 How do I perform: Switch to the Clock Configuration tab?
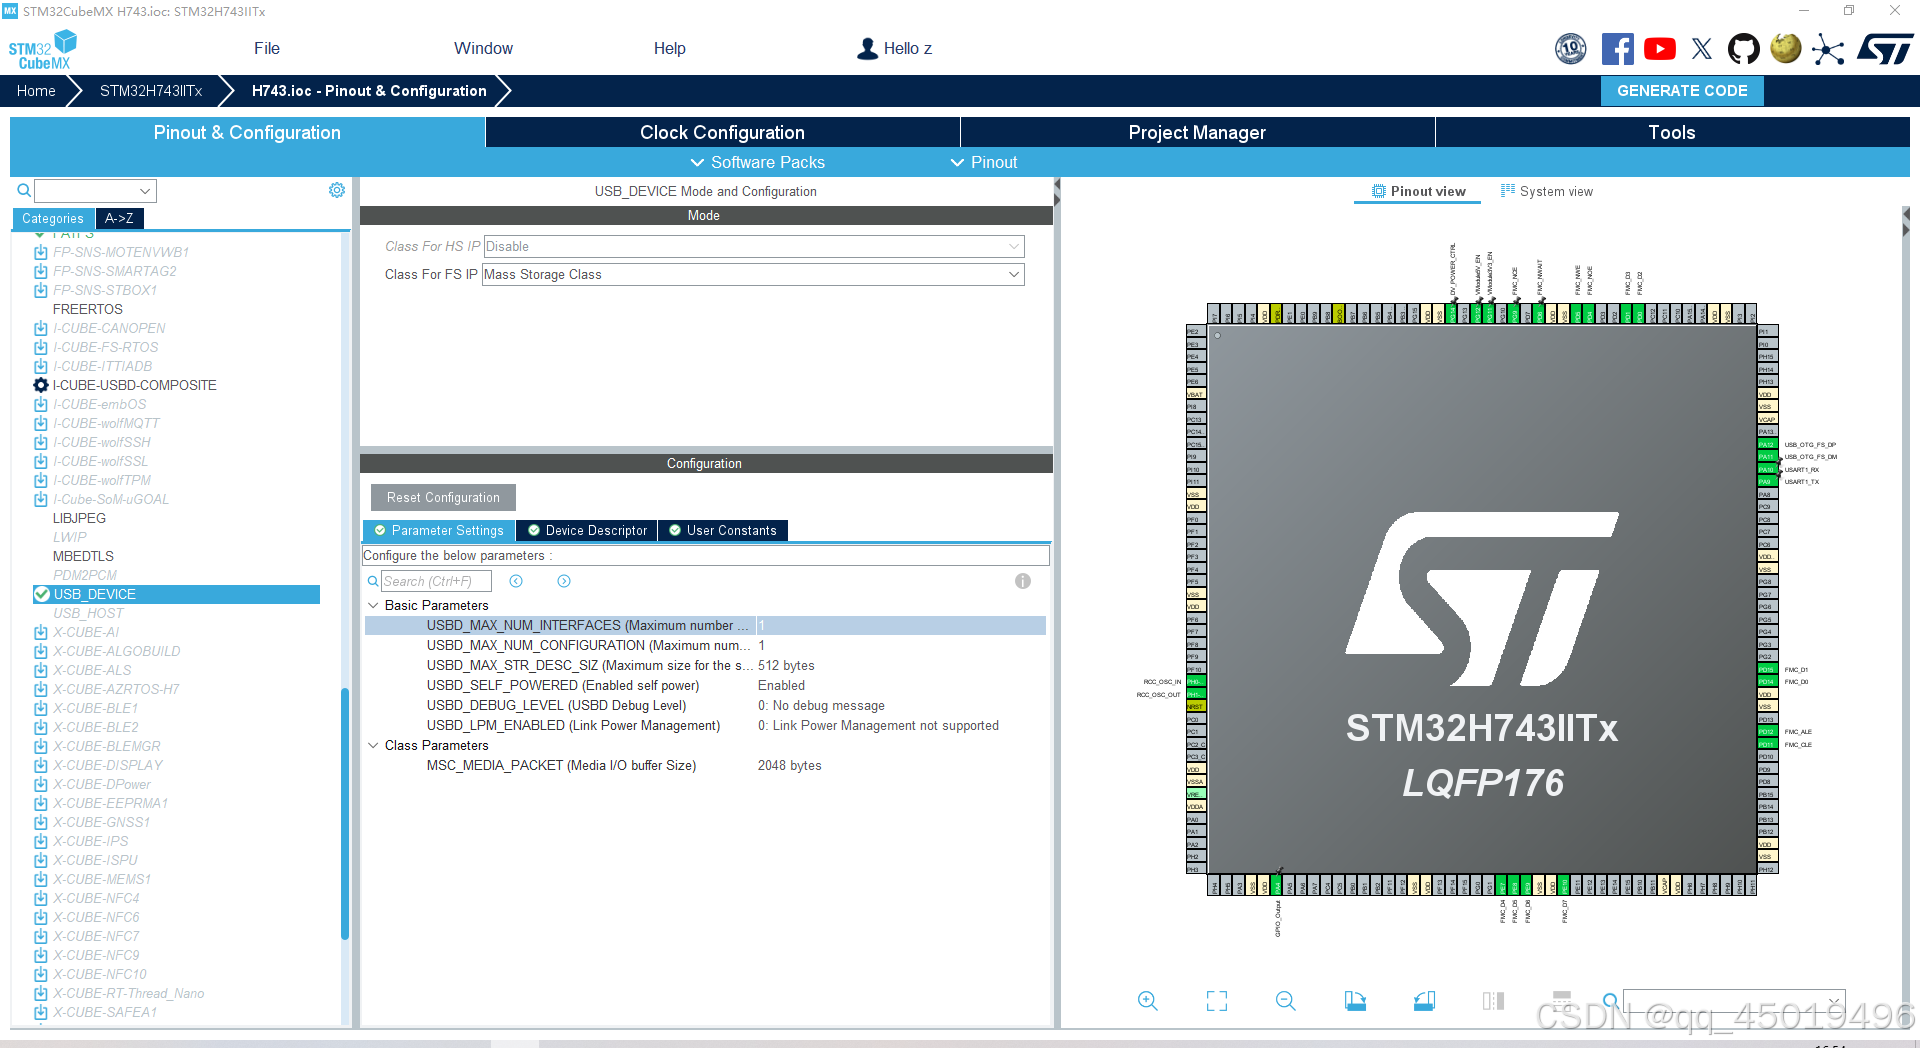tap(722, 132)
